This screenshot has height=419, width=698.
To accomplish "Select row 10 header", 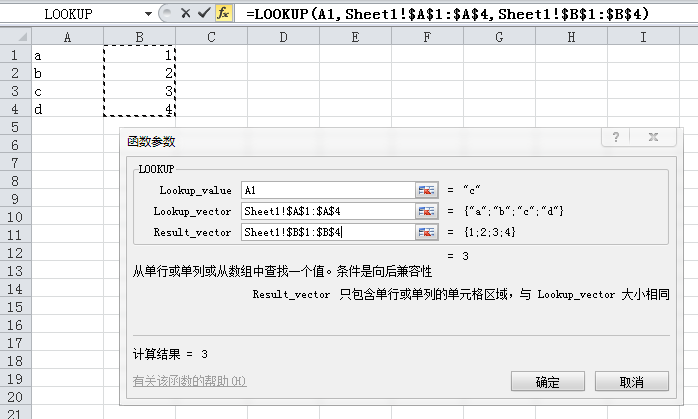I will tap(16, 217).
